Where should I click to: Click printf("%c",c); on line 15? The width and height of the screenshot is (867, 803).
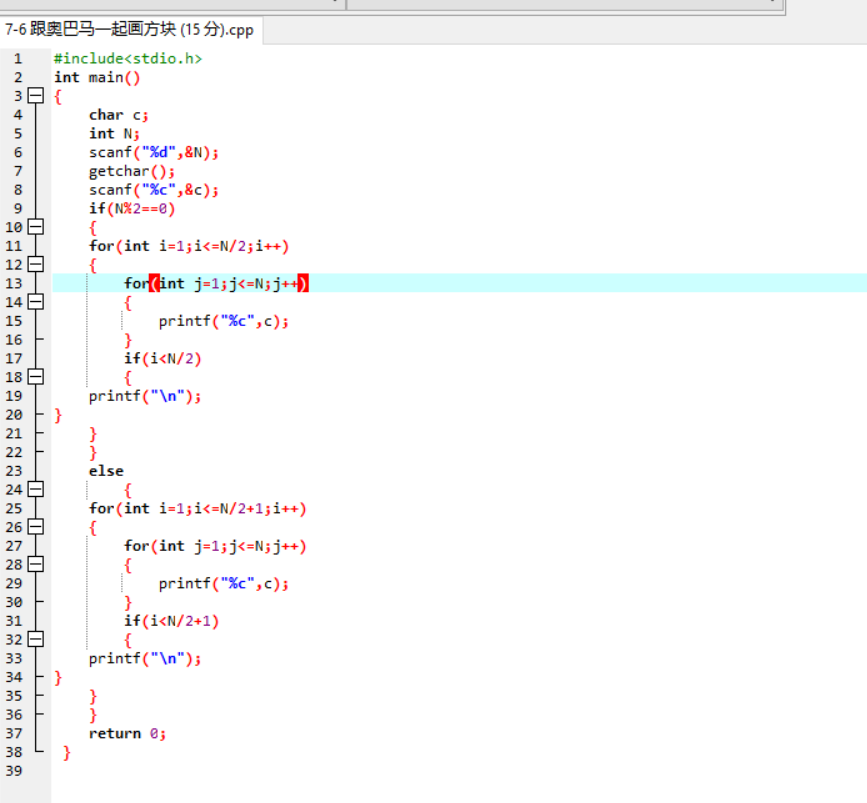pyautogui.click(x=223, y=321)
